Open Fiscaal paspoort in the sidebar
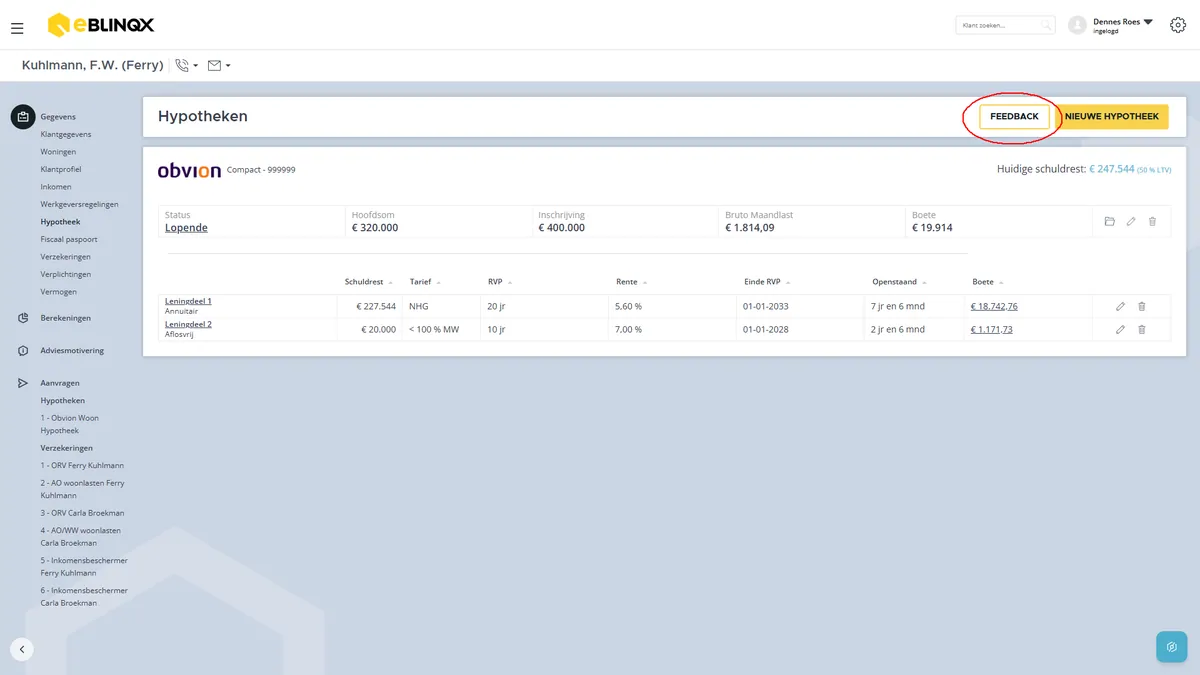The image size is (1200, 675). coord(69,240)
